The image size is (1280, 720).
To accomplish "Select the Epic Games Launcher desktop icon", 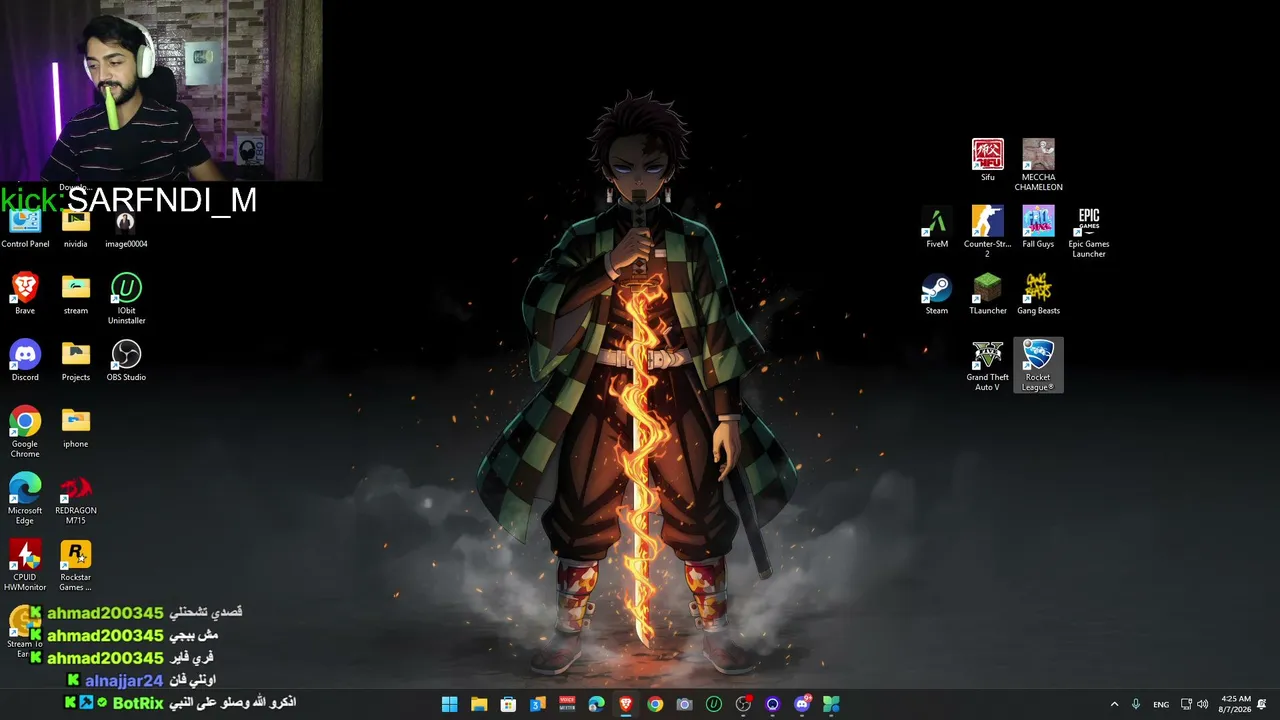I will point(1089,232).
